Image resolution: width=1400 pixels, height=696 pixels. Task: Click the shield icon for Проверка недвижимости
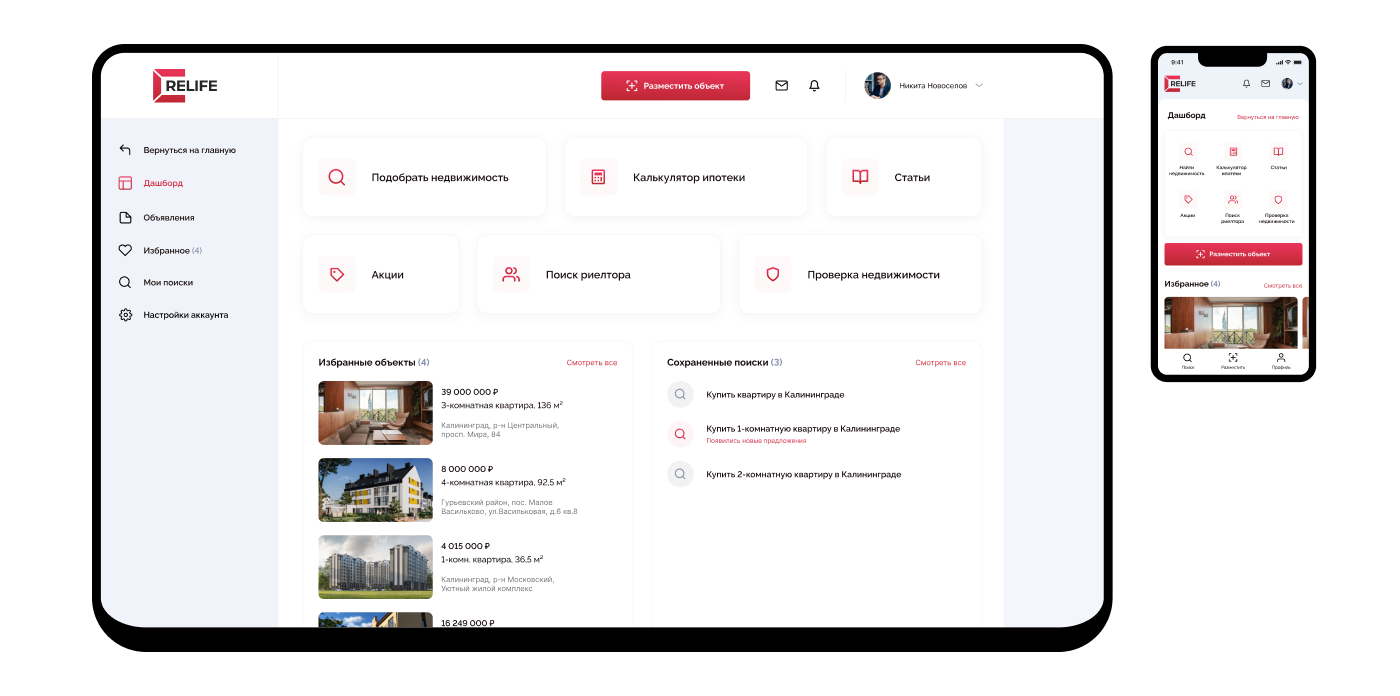click(772, 275)
